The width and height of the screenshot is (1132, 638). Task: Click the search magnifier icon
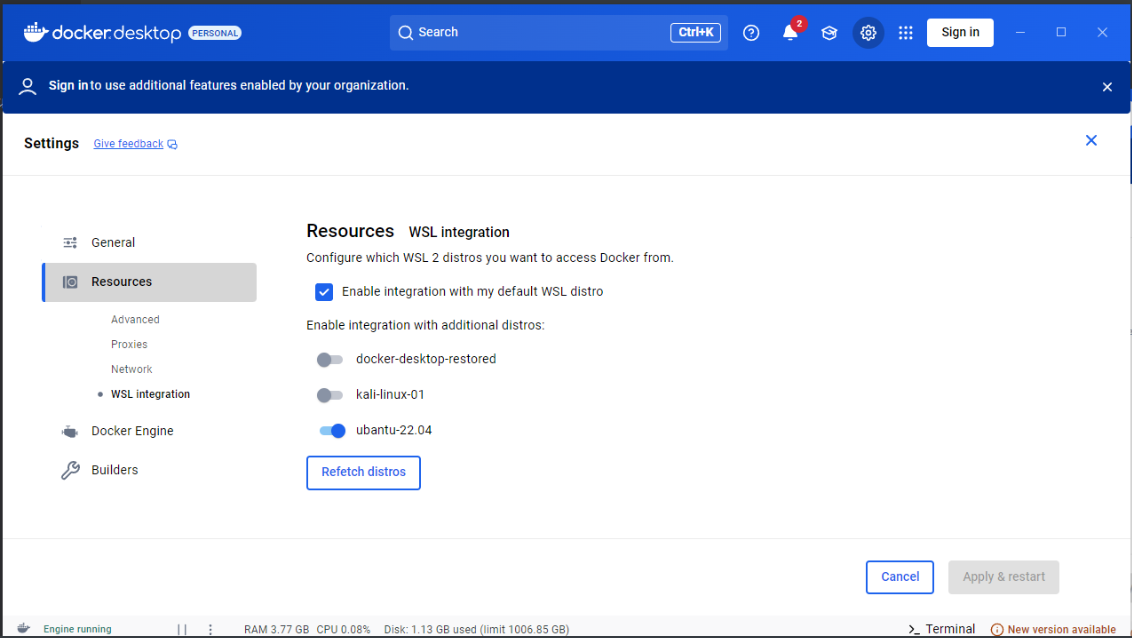[x=406, y=32]
